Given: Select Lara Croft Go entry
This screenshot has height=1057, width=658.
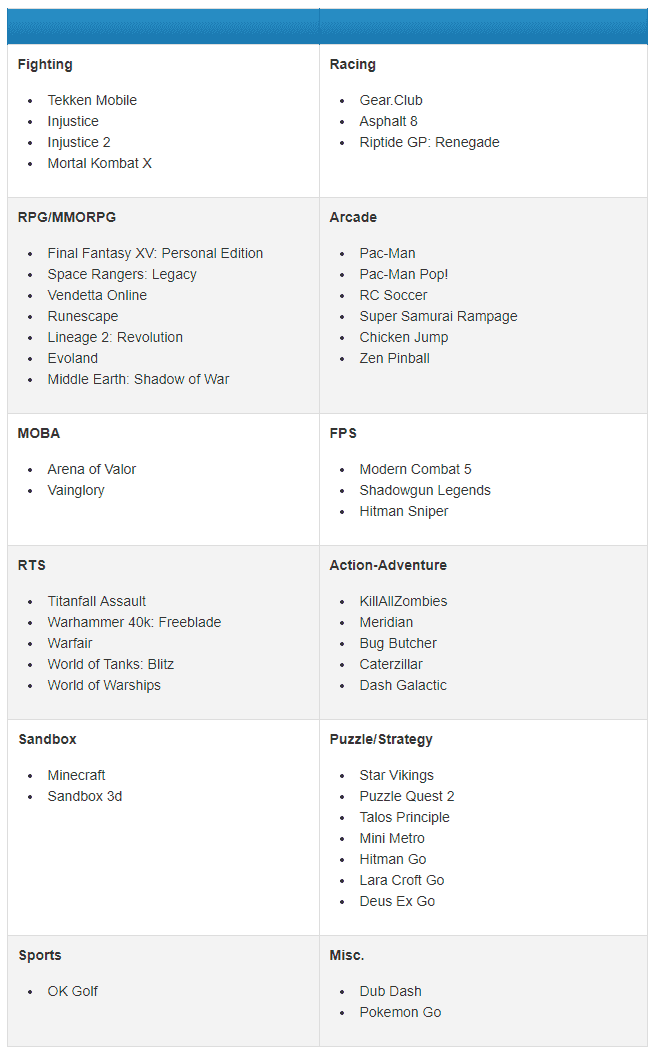Looking at the screenshot, I should [x=402, y=880].
